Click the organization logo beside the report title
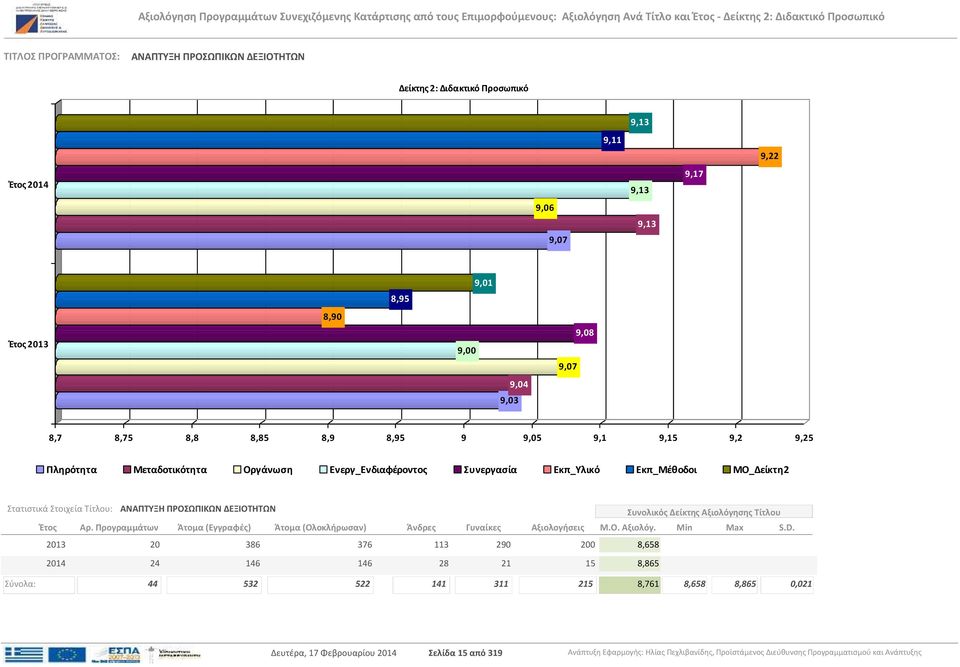 click(41, 18)
